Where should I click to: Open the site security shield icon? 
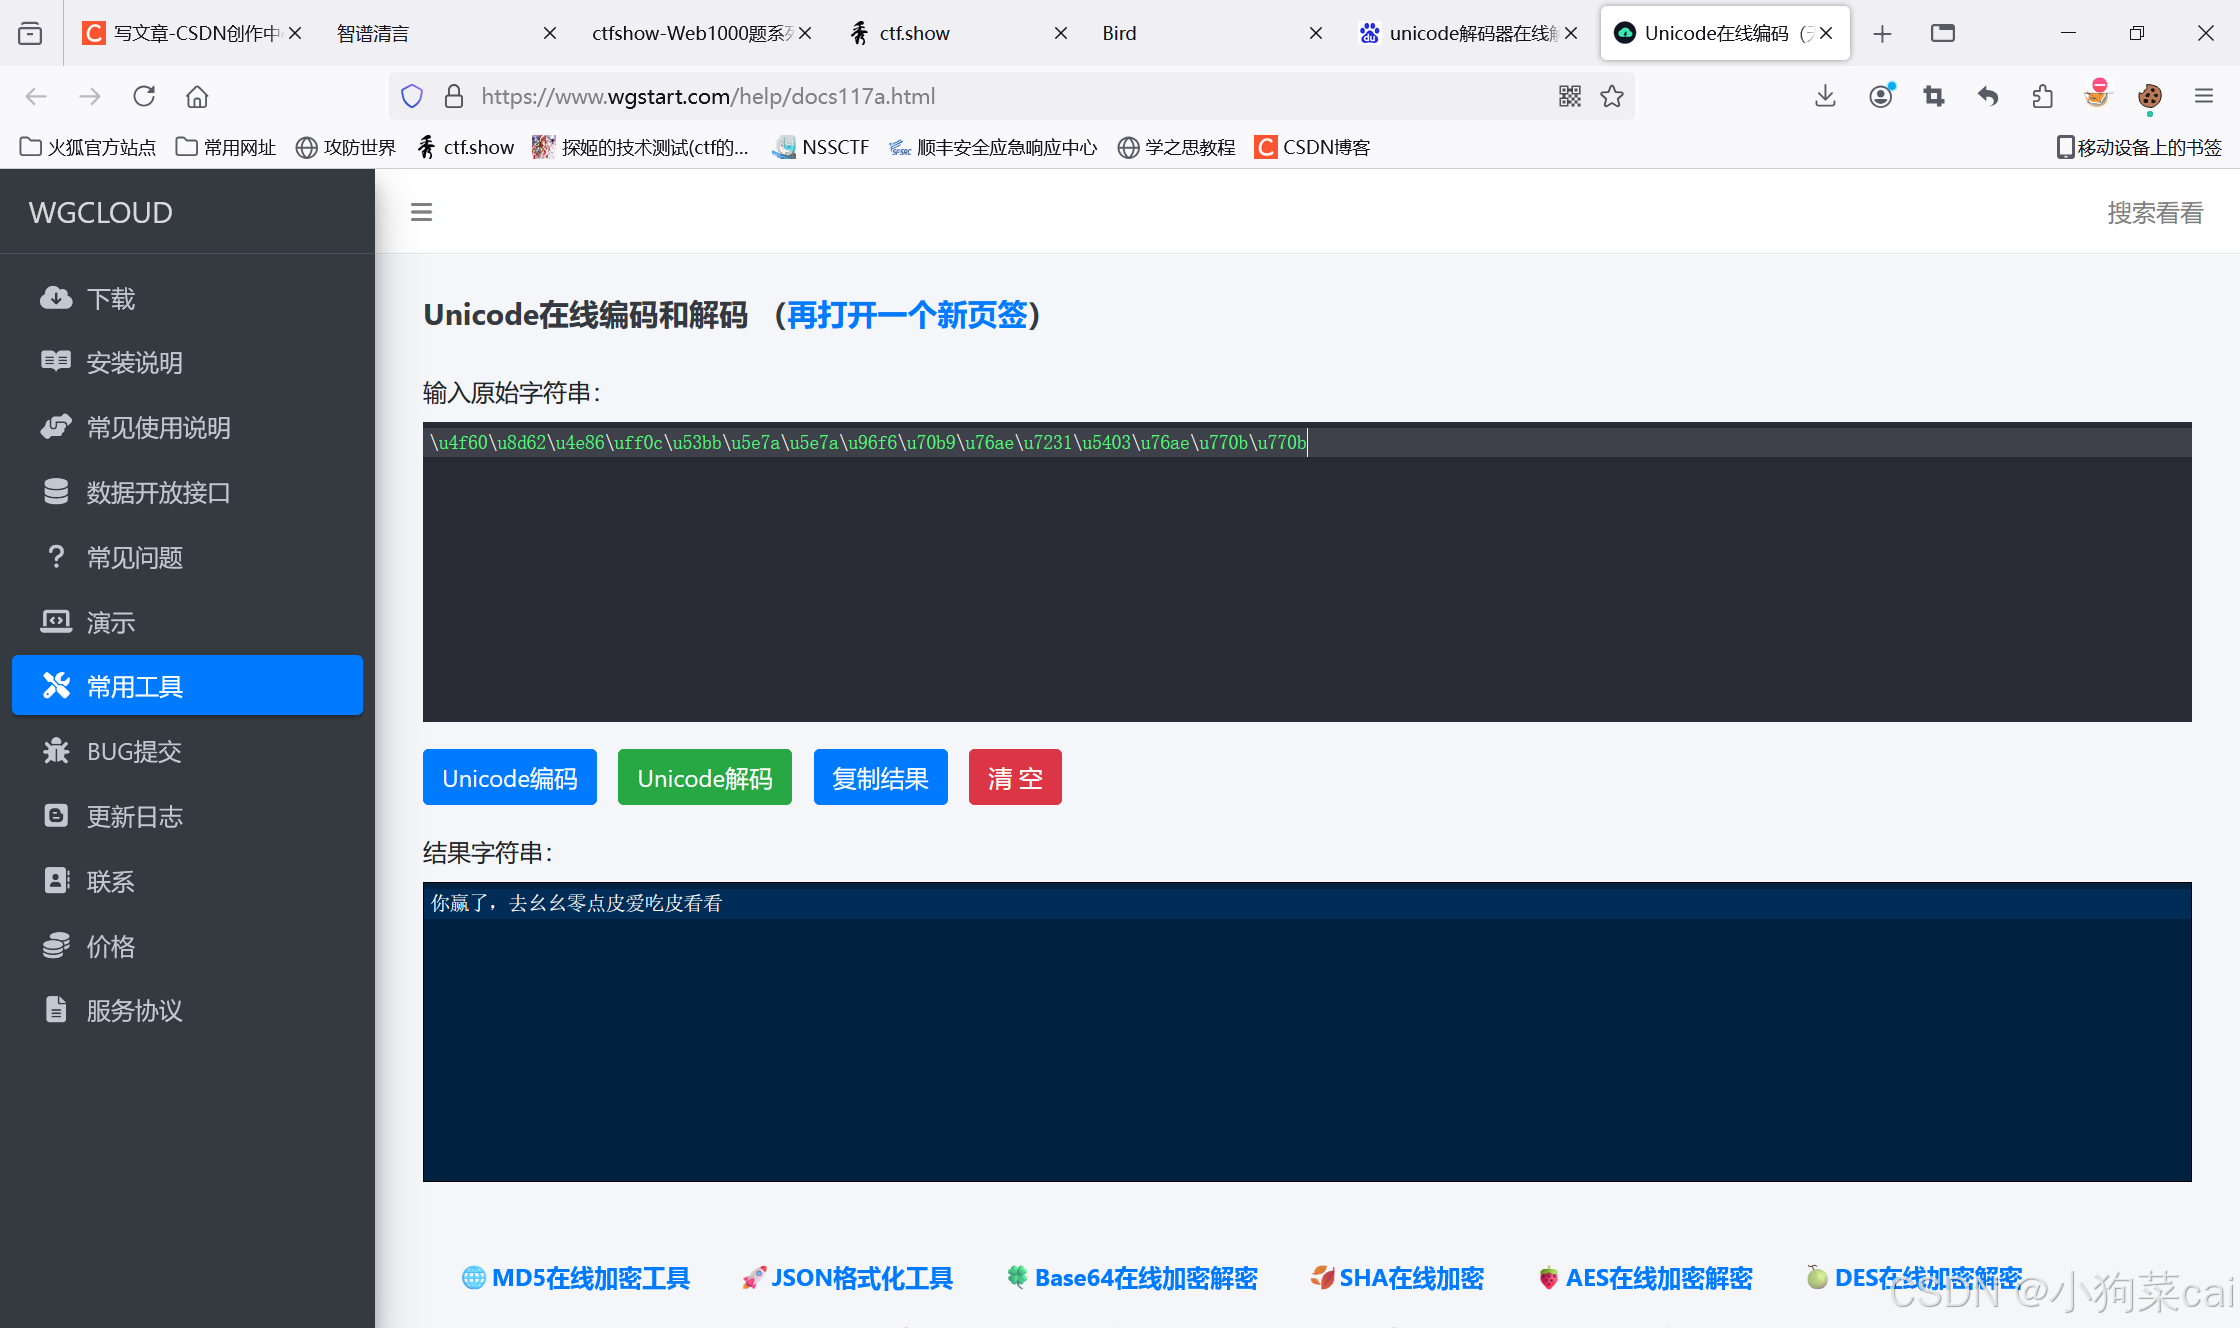[412, 96]
